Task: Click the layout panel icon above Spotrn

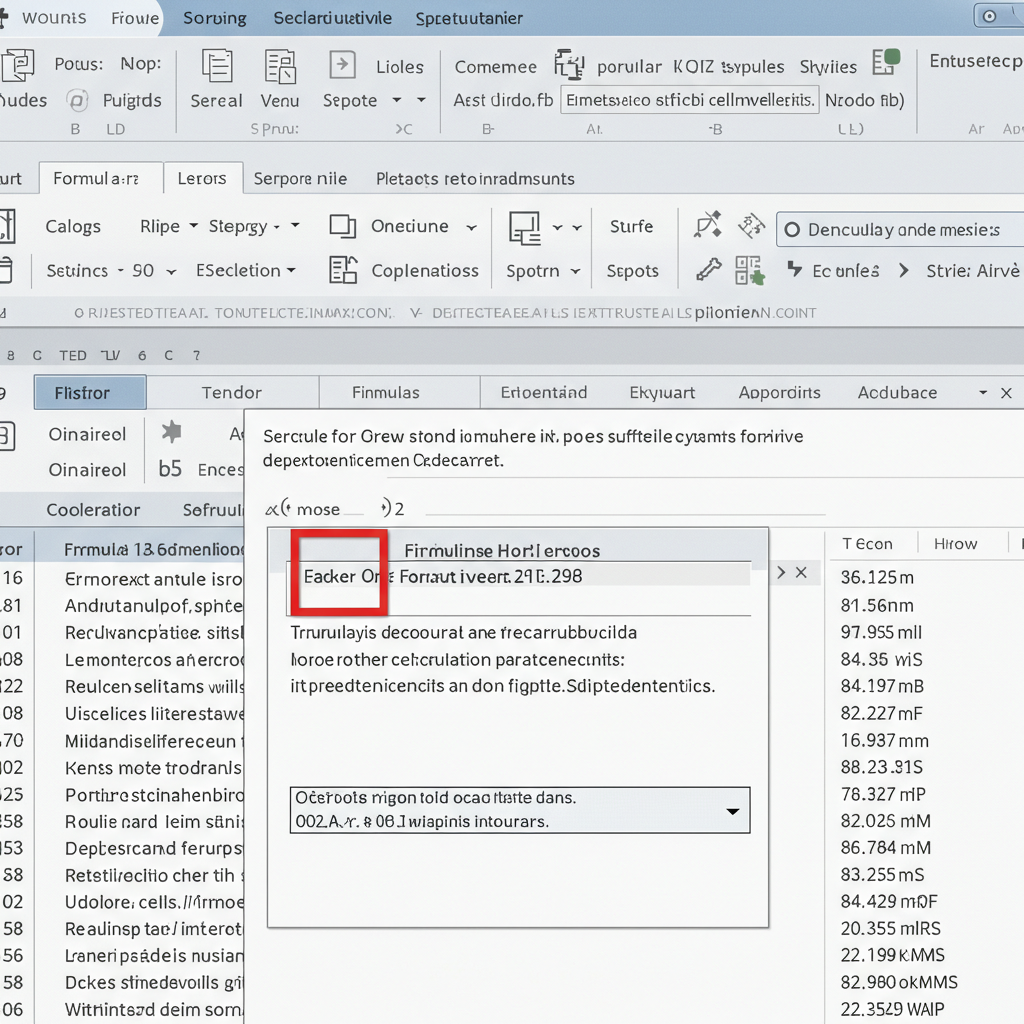Action: [x=524, y=228]
